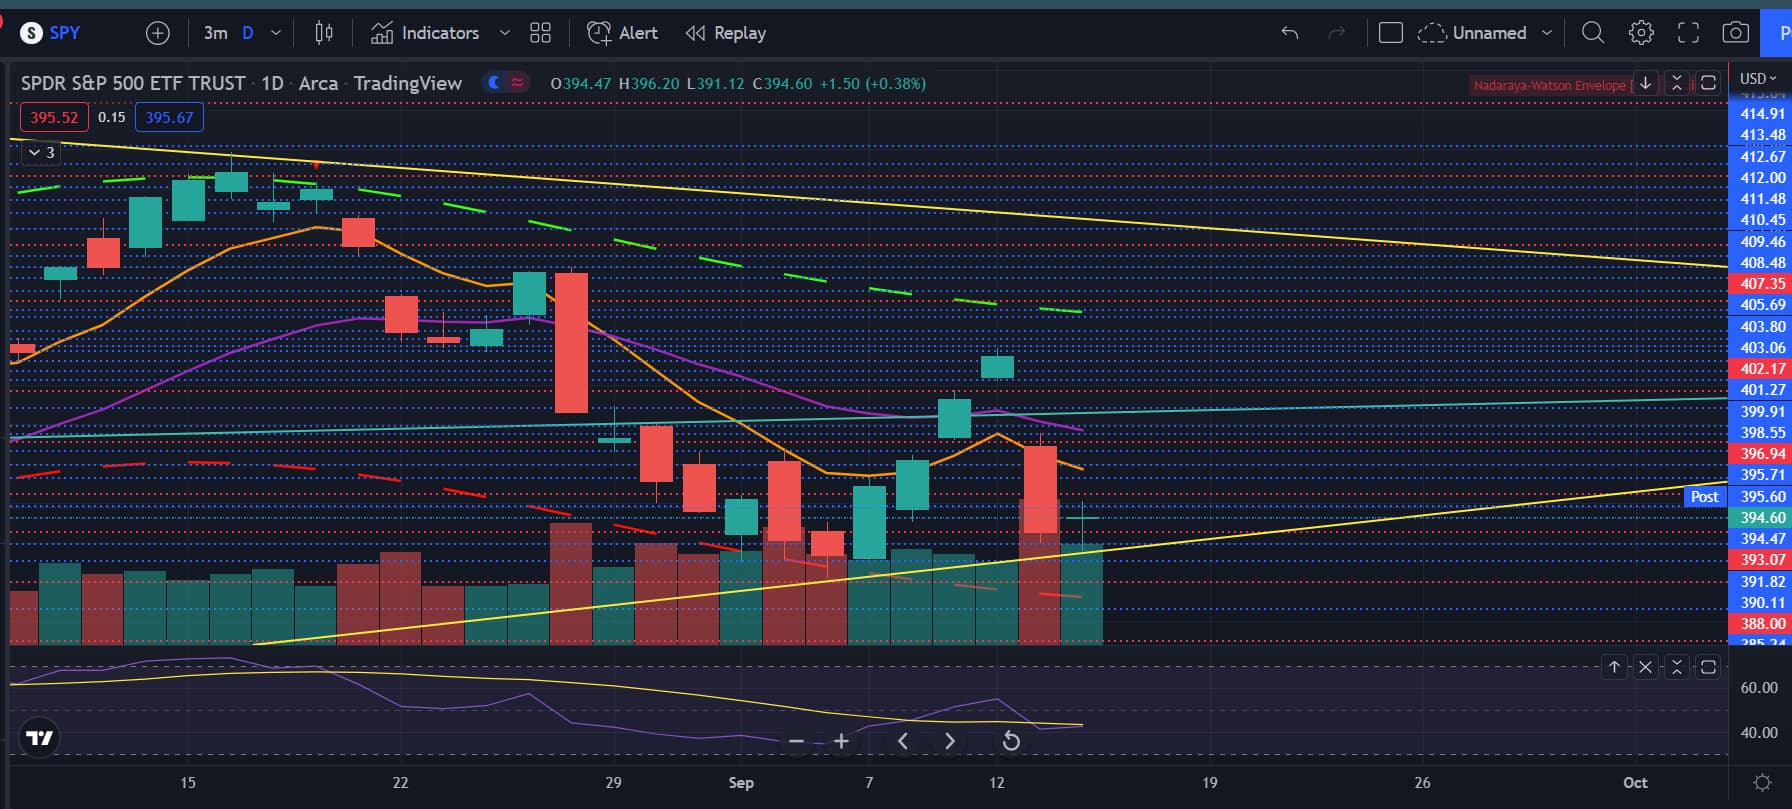Save the Unnamed chart layout
The width and height of the screenshot is (1792, 809).
point(1473,33)
